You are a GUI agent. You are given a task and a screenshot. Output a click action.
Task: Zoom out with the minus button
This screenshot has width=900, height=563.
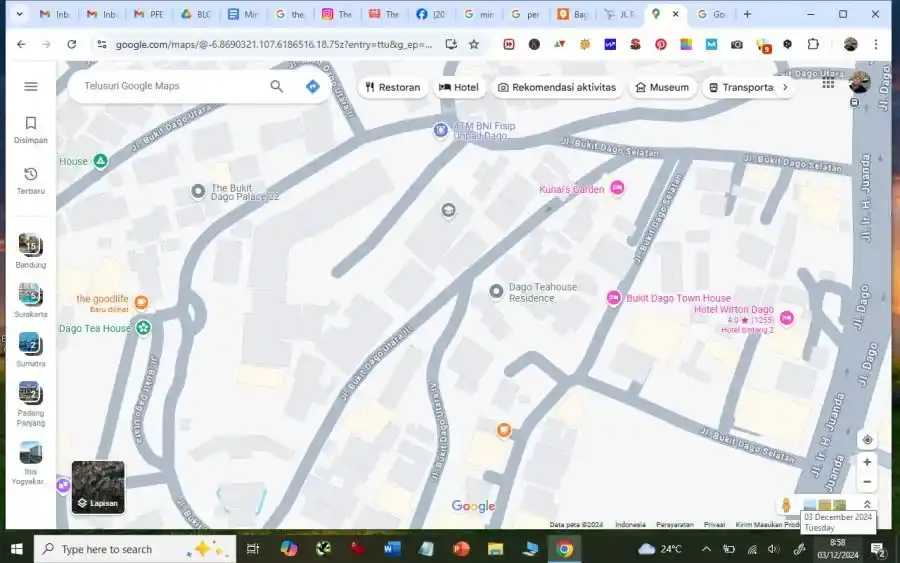[x=867, y=482]
